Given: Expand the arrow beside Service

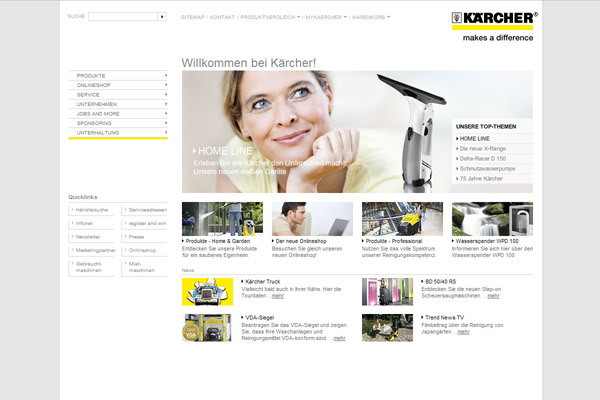Looking at the screenshot, I should tap(166, 94).
